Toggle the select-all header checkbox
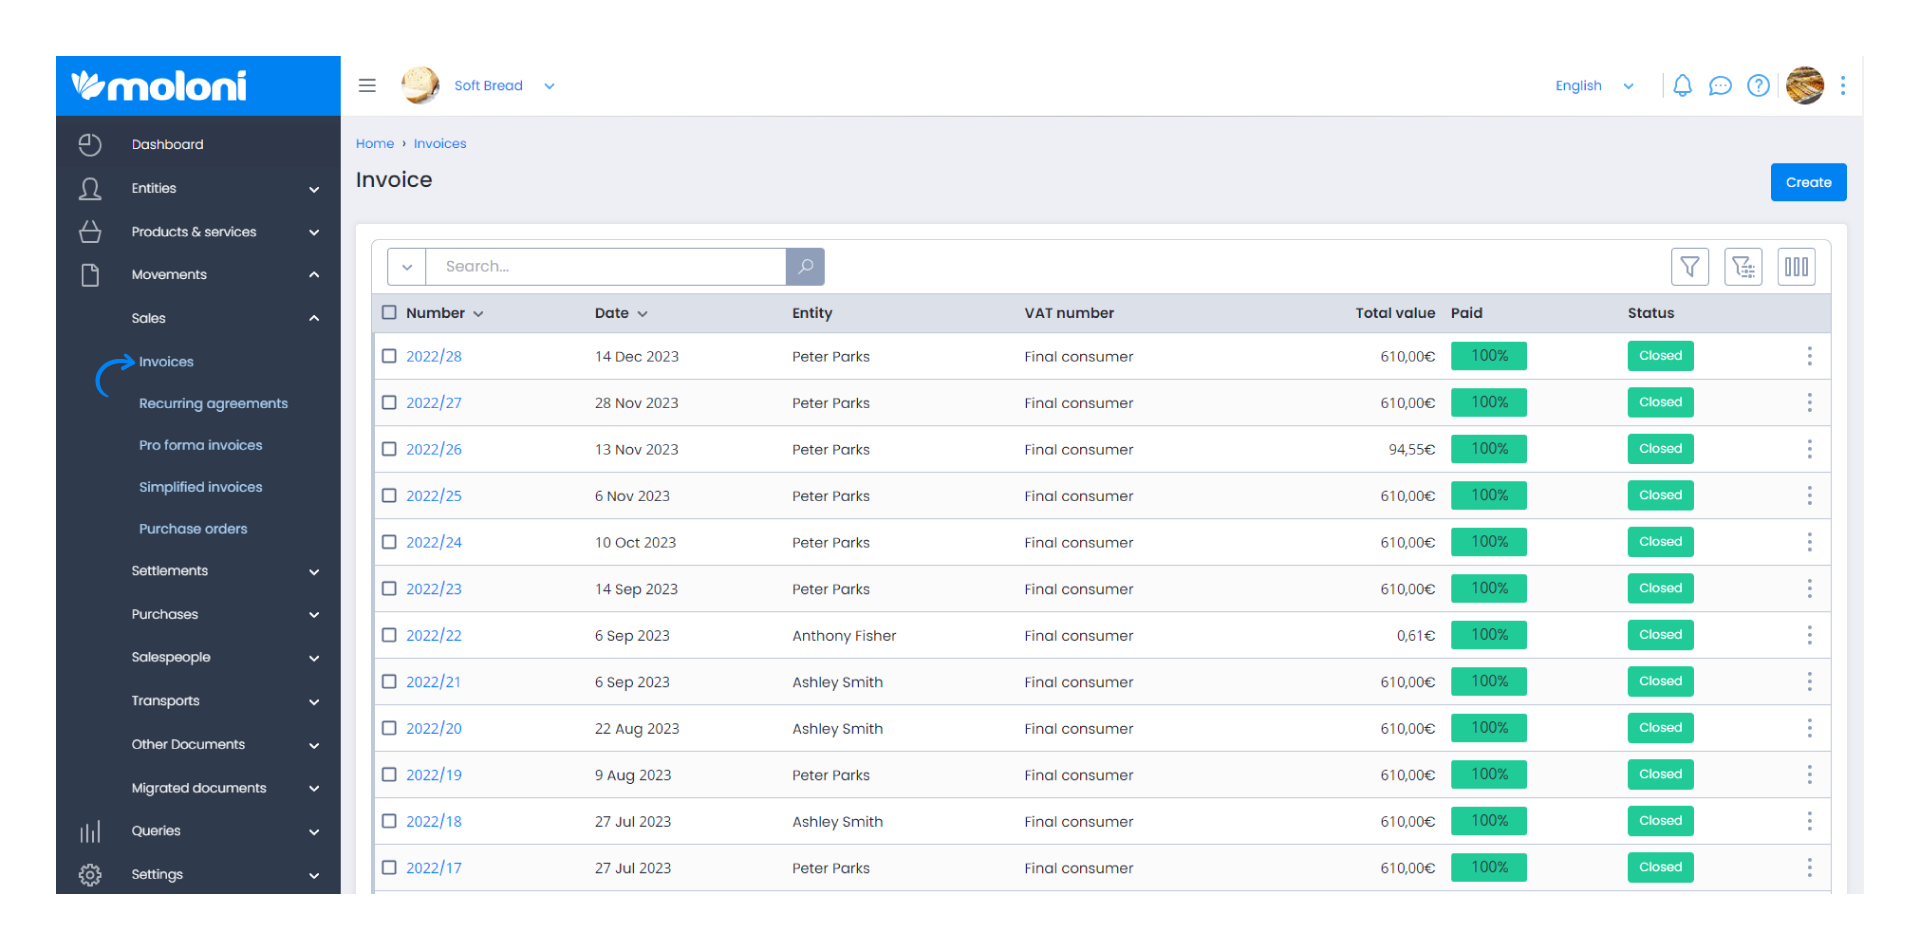Screen dimensions: 1920x949 click(389, 313)
